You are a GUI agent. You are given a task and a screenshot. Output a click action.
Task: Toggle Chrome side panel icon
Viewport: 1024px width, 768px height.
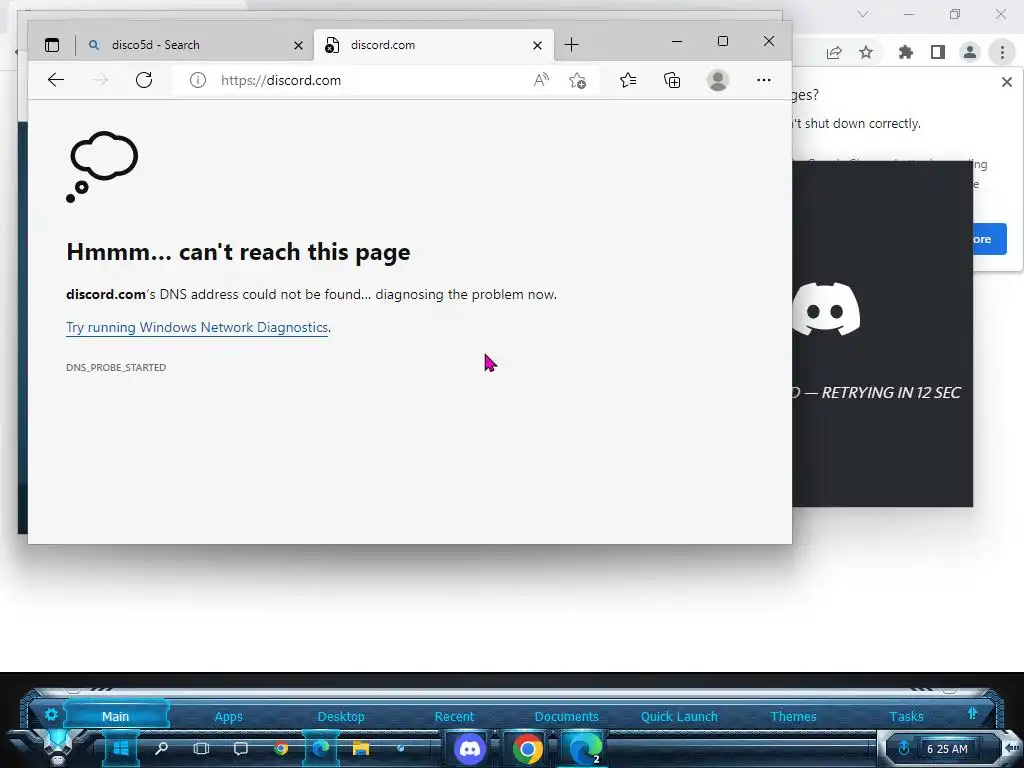[938, 52]
